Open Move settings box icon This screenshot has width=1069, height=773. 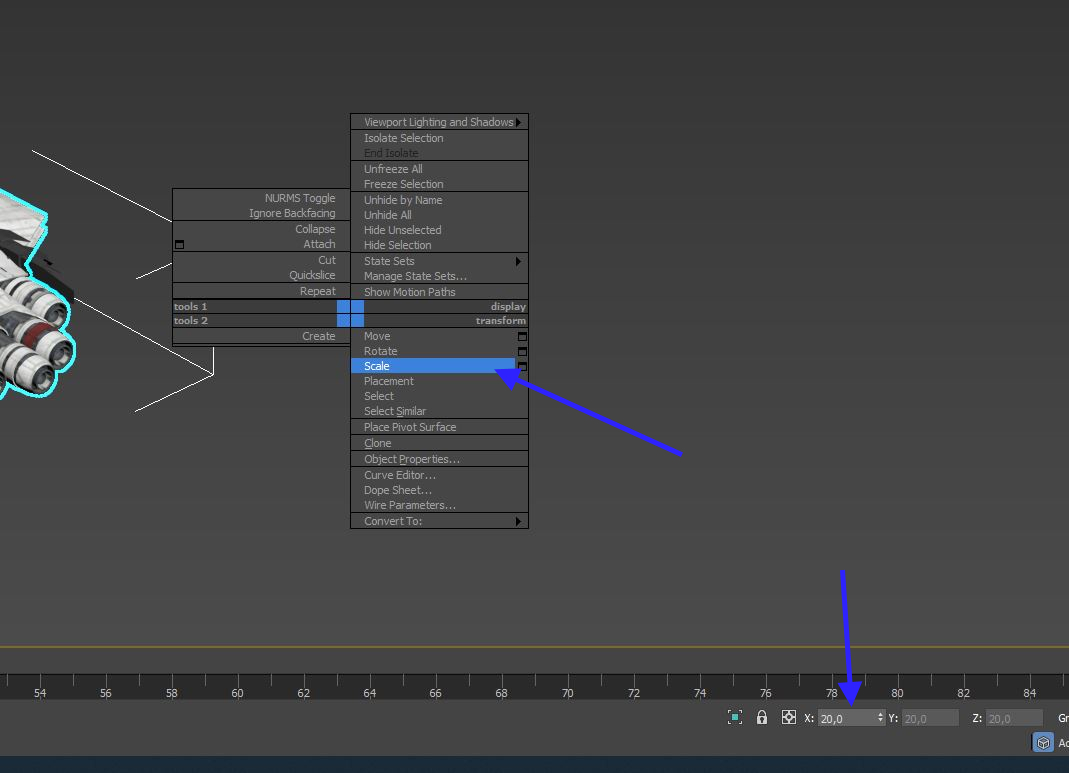tap(522, 337)
